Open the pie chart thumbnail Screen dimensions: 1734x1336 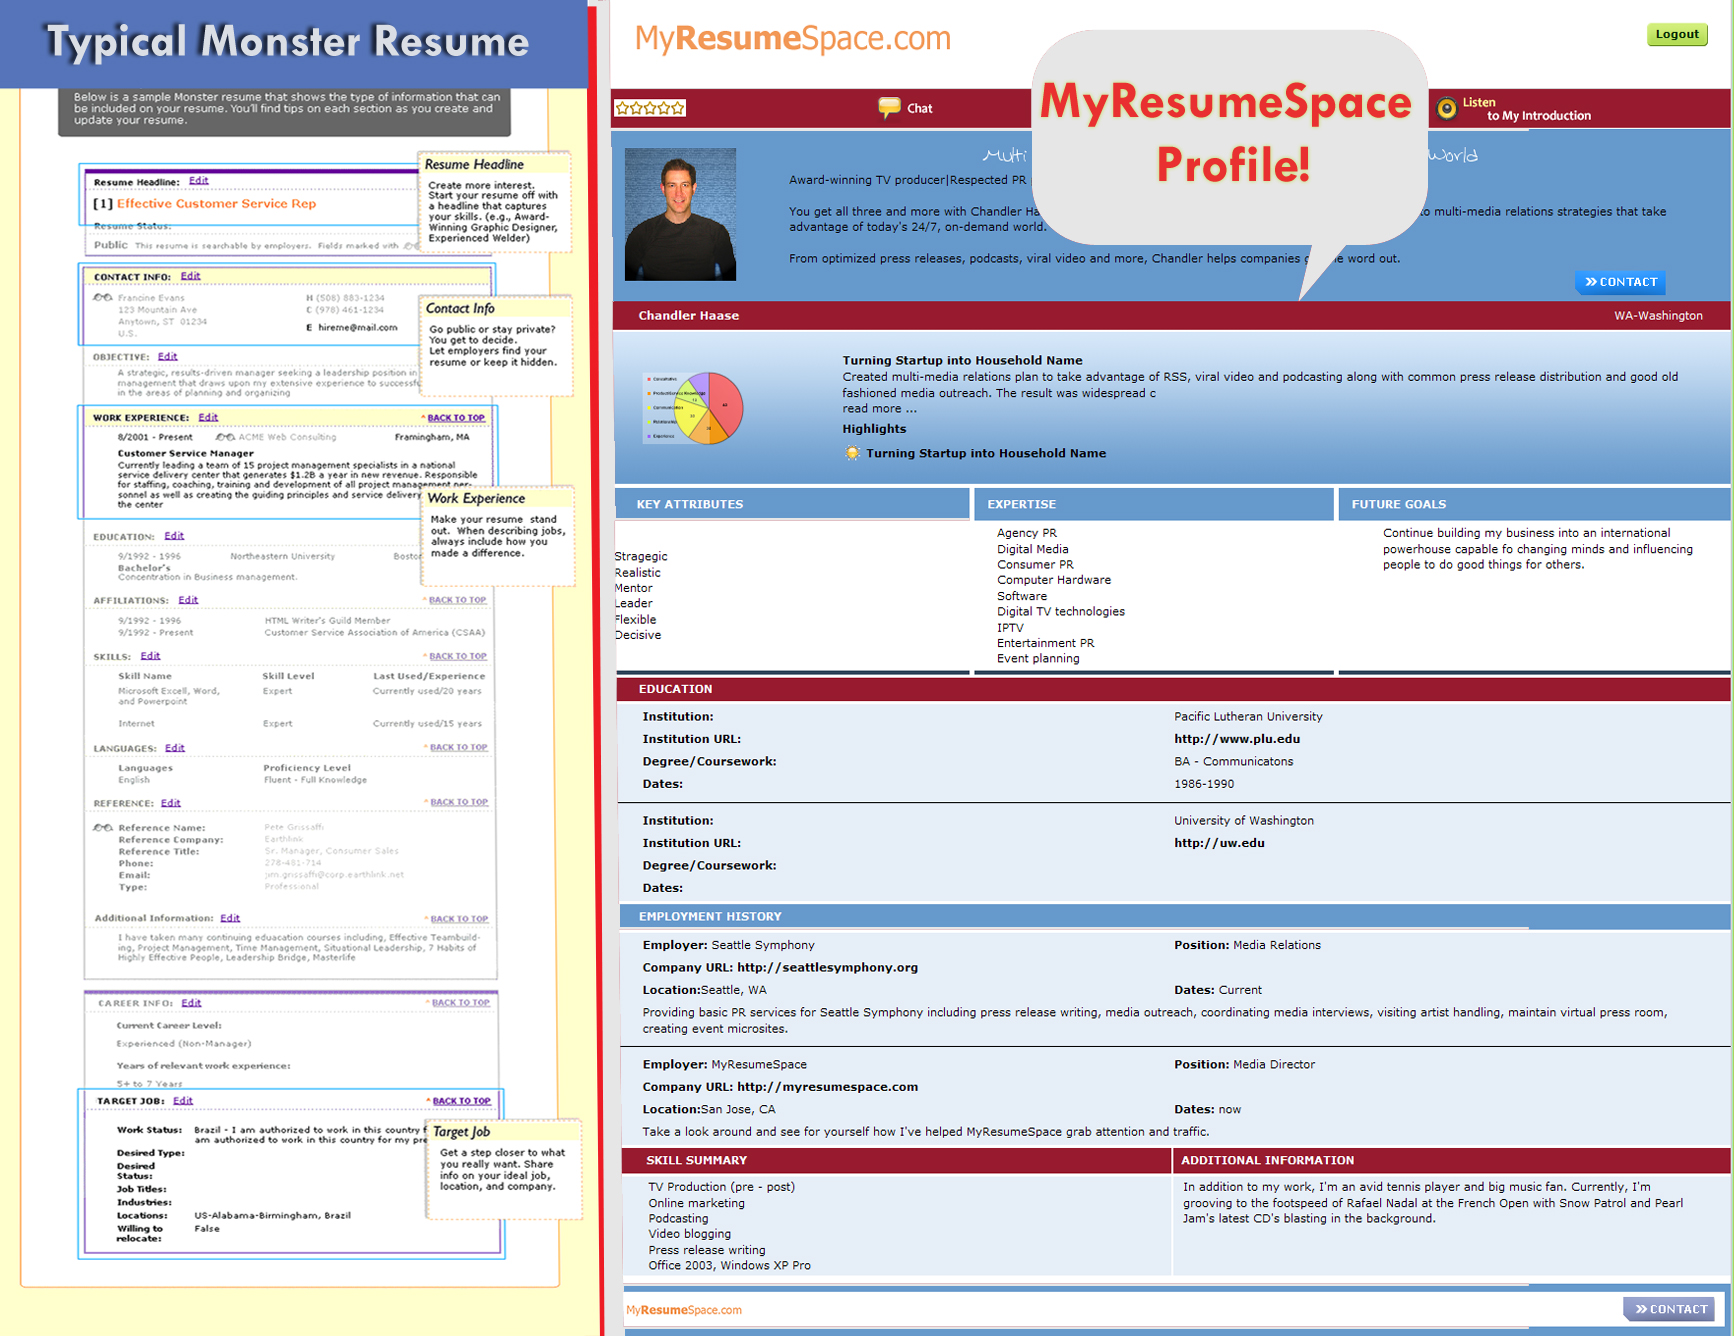tap(694, 407)
